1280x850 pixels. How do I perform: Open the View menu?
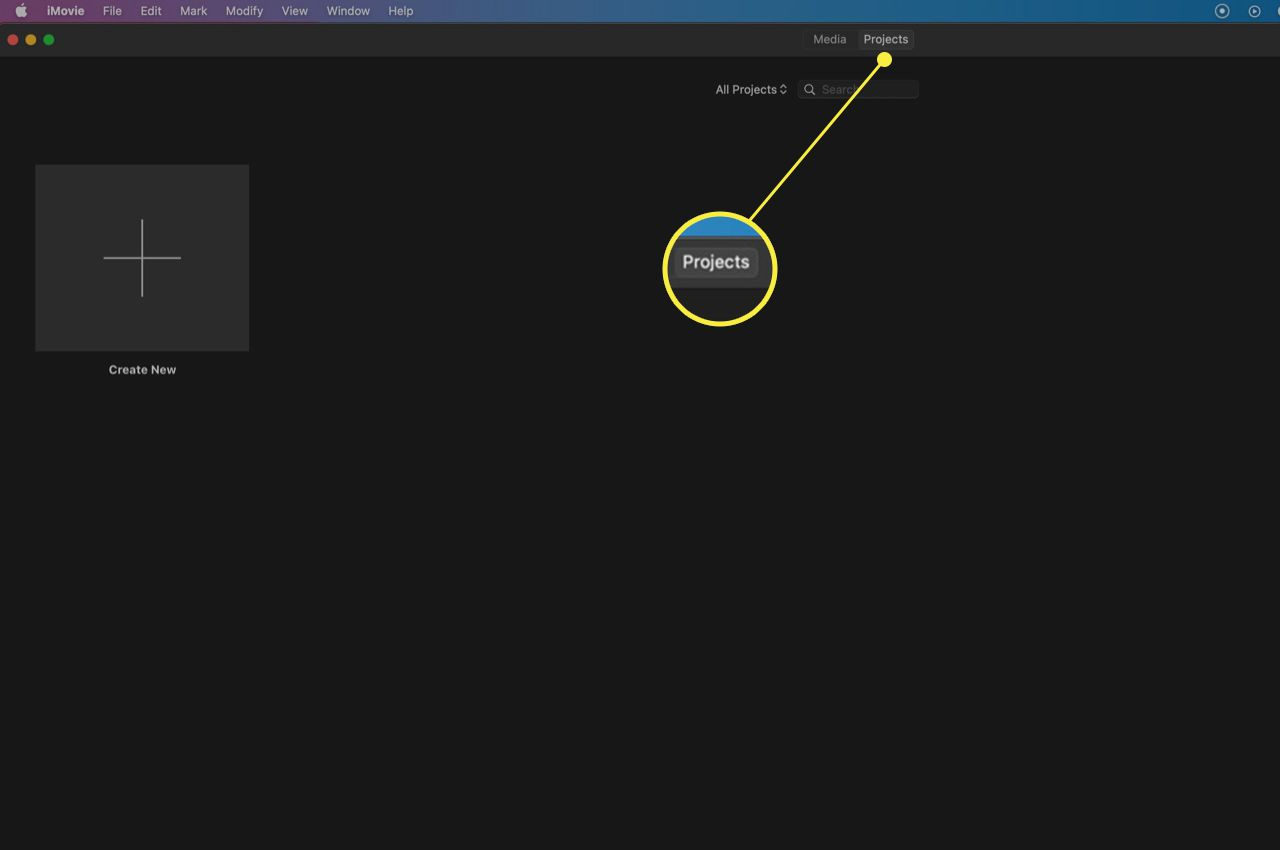click(294, 11)
